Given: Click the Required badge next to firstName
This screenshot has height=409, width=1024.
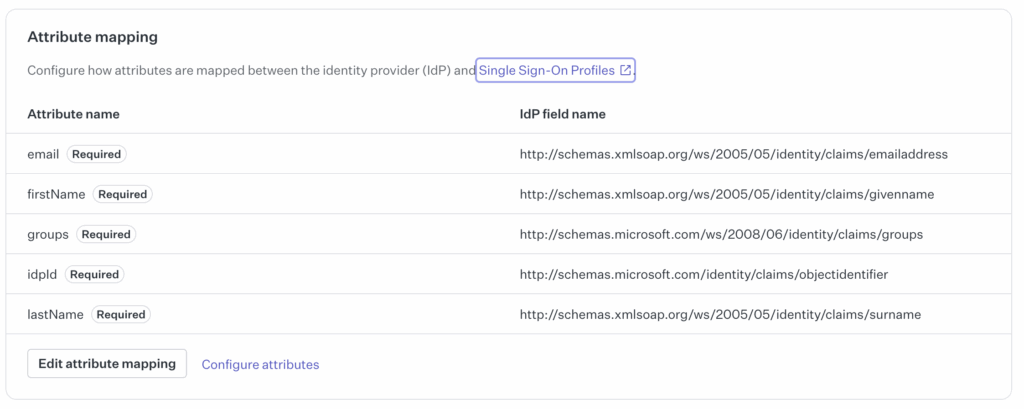Looking at the screenshot, I should (123, 195).
